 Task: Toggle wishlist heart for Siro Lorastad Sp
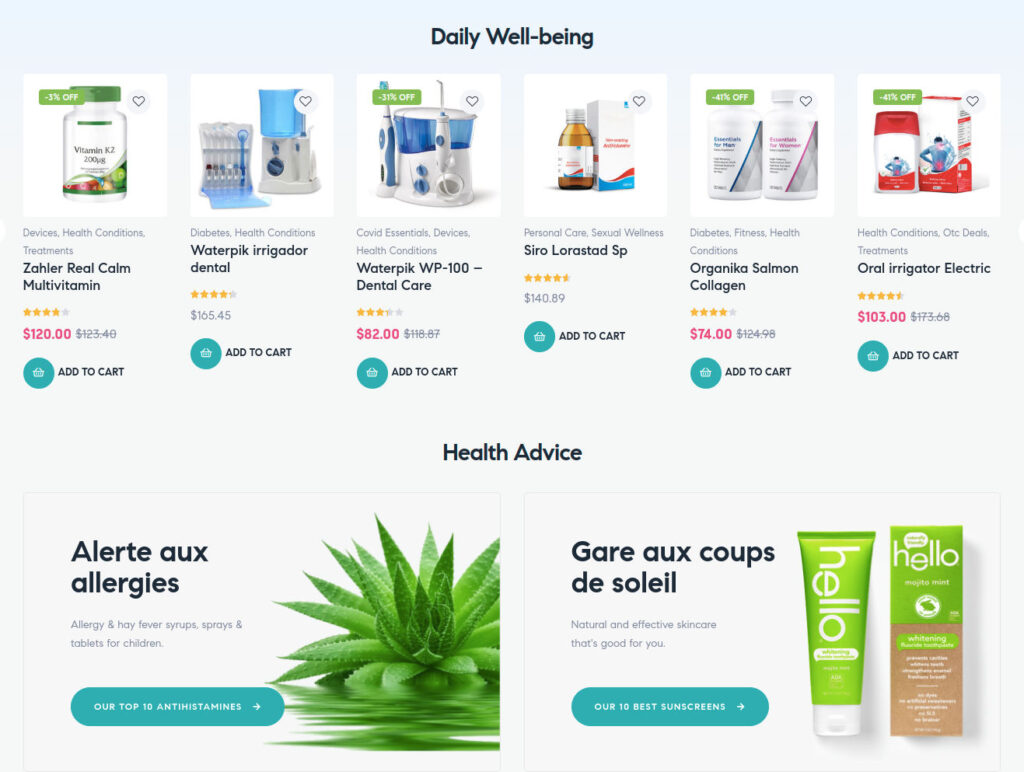tap(639, 101)
